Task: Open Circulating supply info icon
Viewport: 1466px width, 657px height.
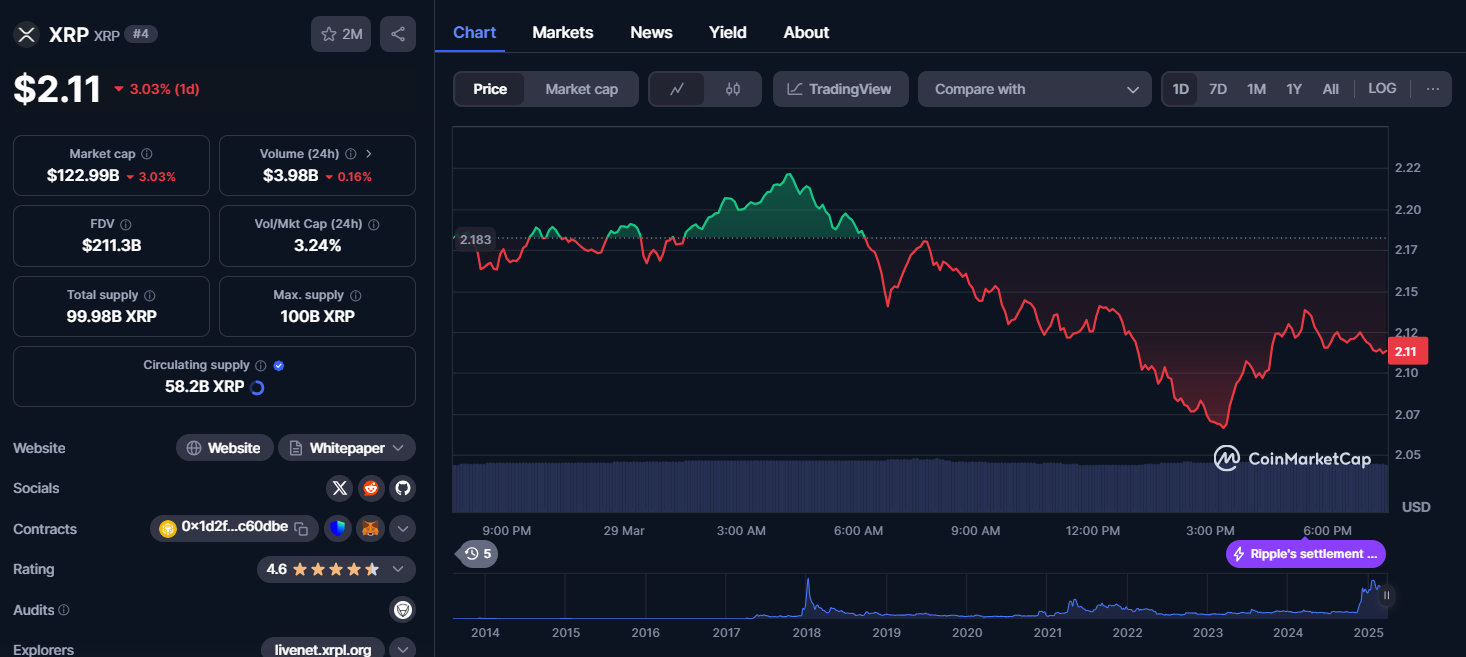Action: [260, 366]
